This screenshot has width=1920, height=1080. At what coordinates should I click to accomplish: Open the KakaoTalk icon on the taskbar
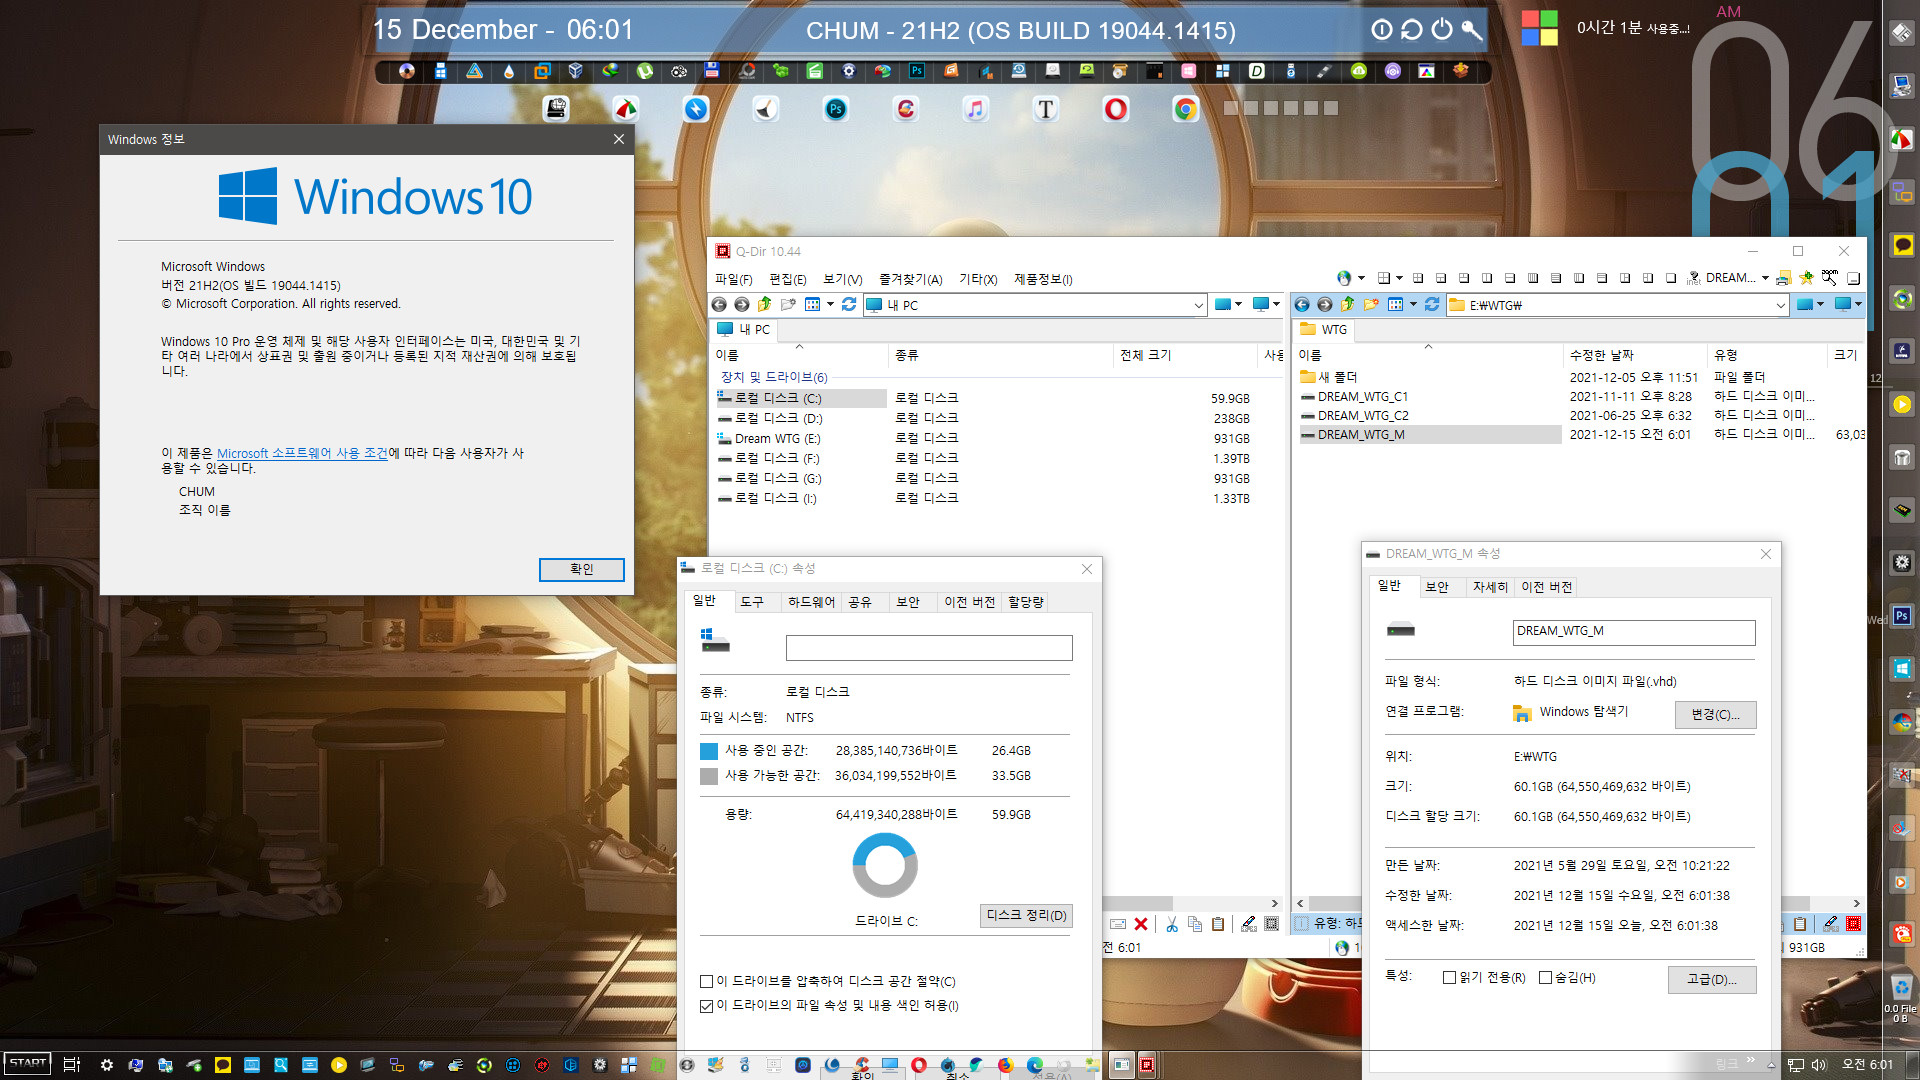tap(223, 1065)
